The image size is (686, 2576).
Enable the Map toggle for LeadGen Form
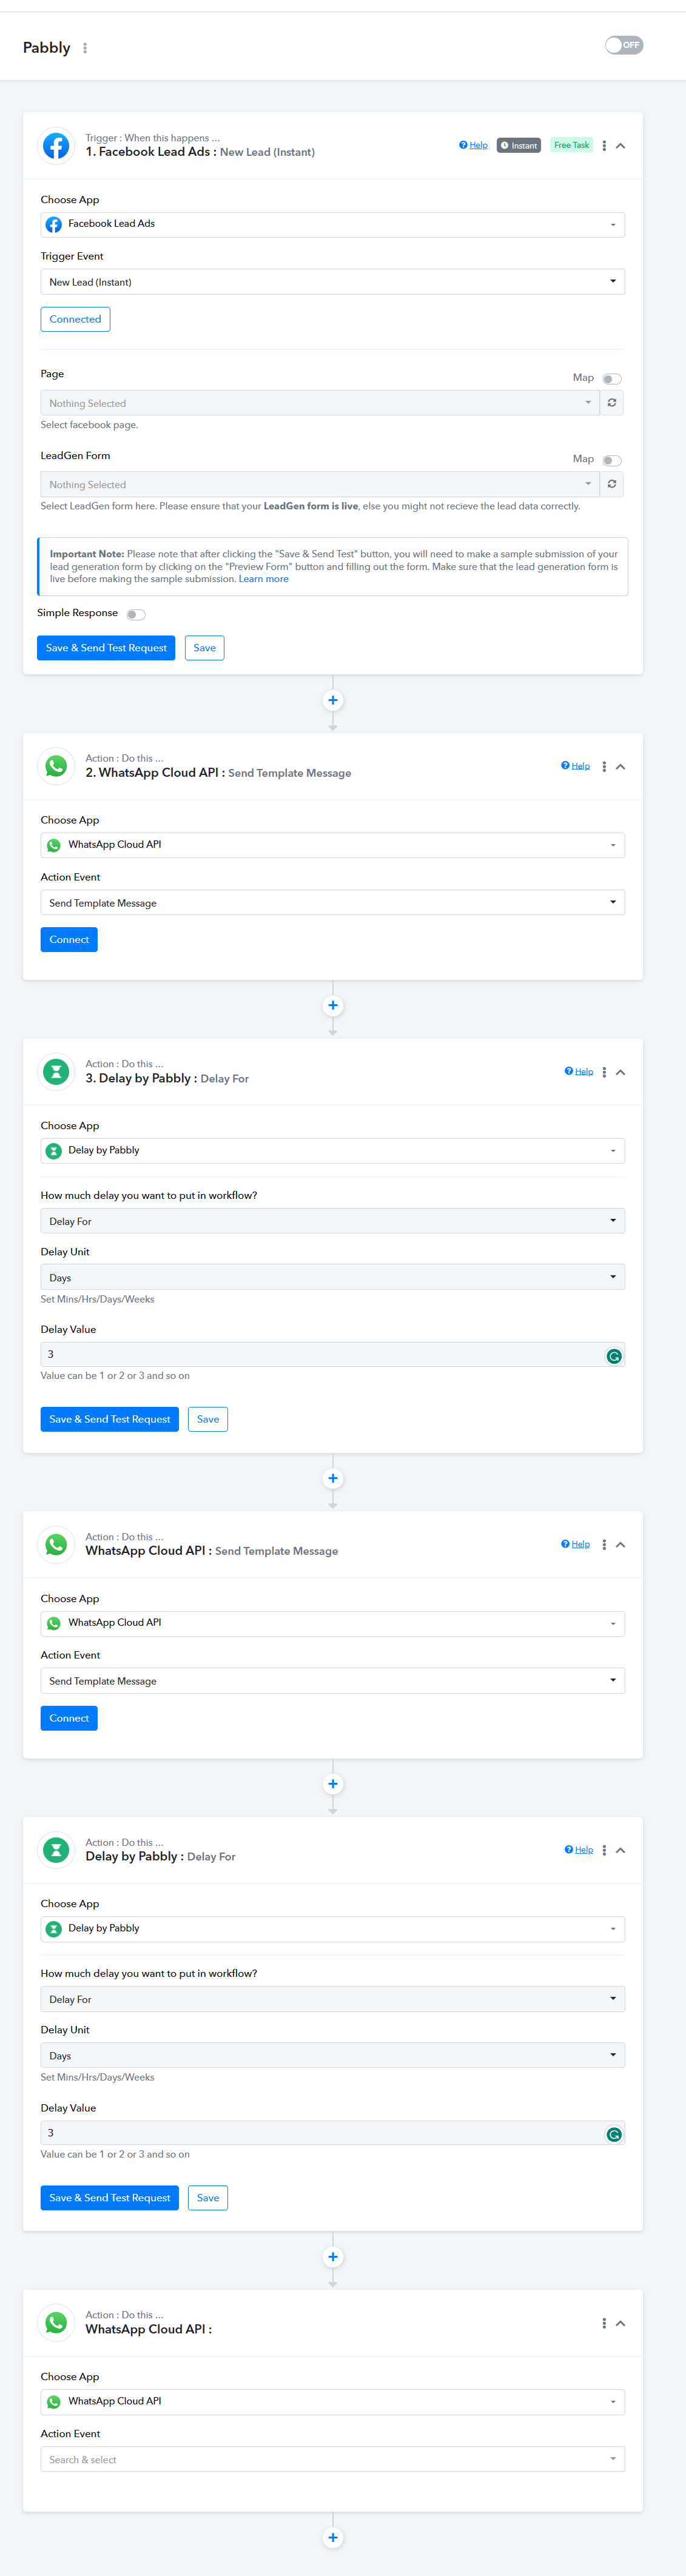(x=612, y=461)
